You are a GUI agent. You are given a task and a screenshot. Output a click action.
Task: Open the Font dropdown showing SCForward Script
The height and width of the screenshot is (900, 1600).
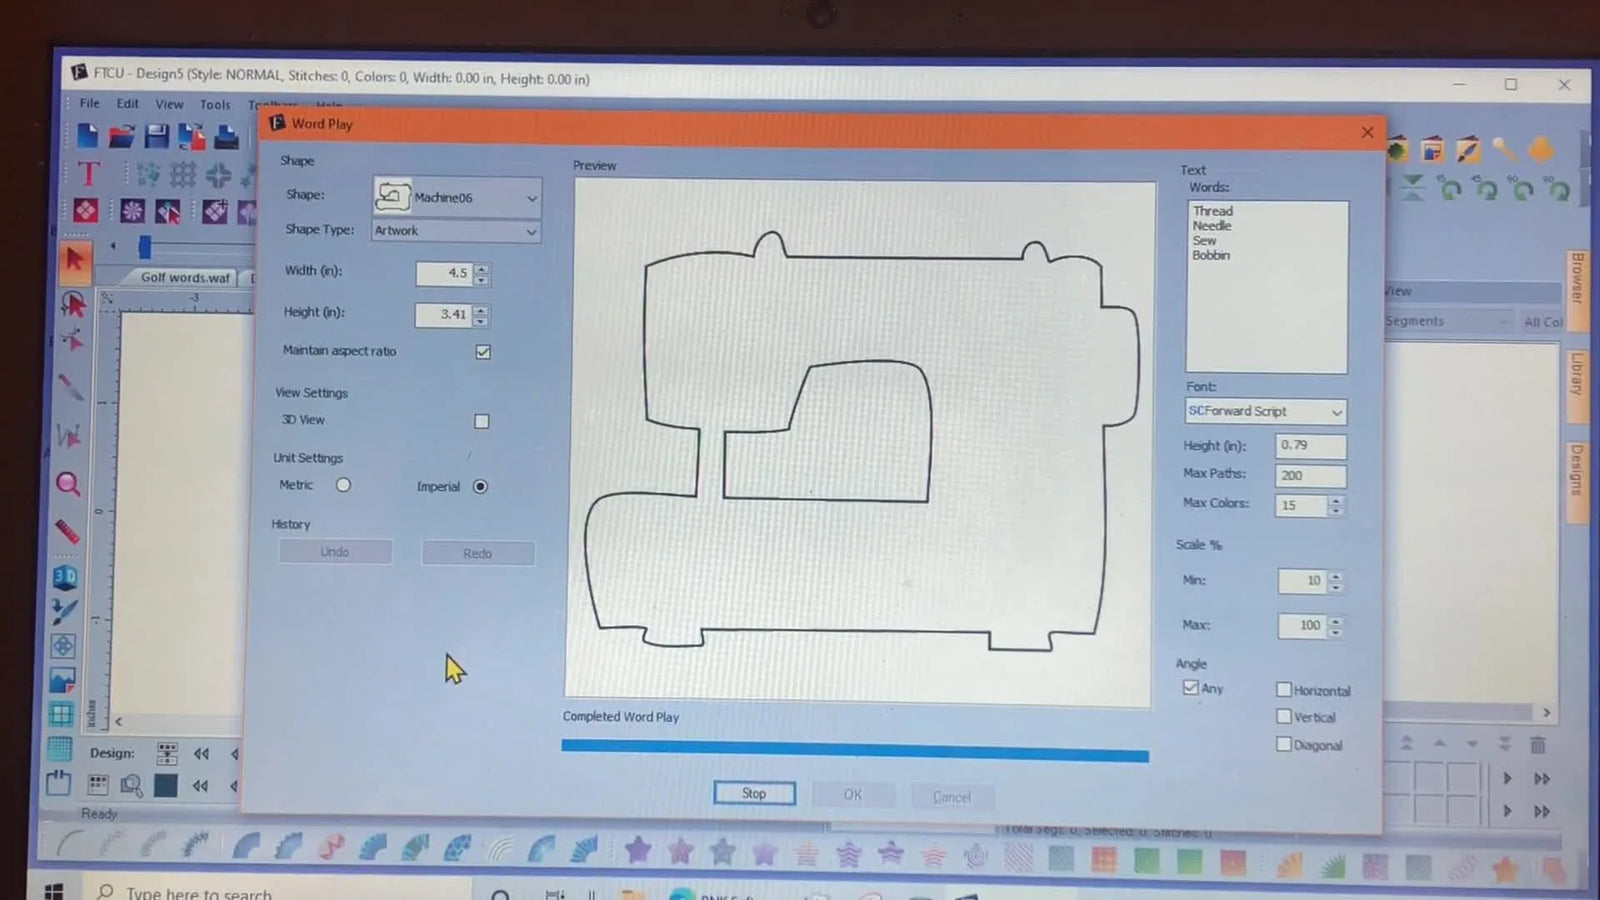coord(1336,411)
